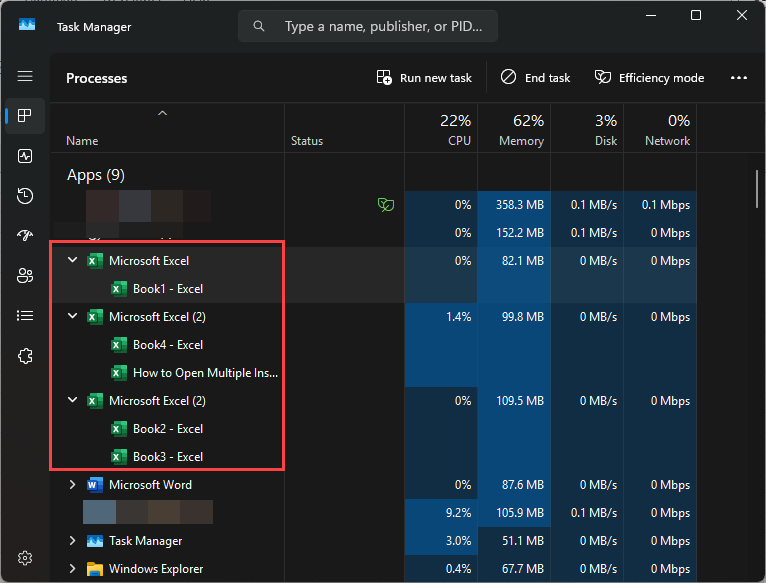Sort by CPU column header
Viewport: 766px width, 583px height.
(441, 130)
